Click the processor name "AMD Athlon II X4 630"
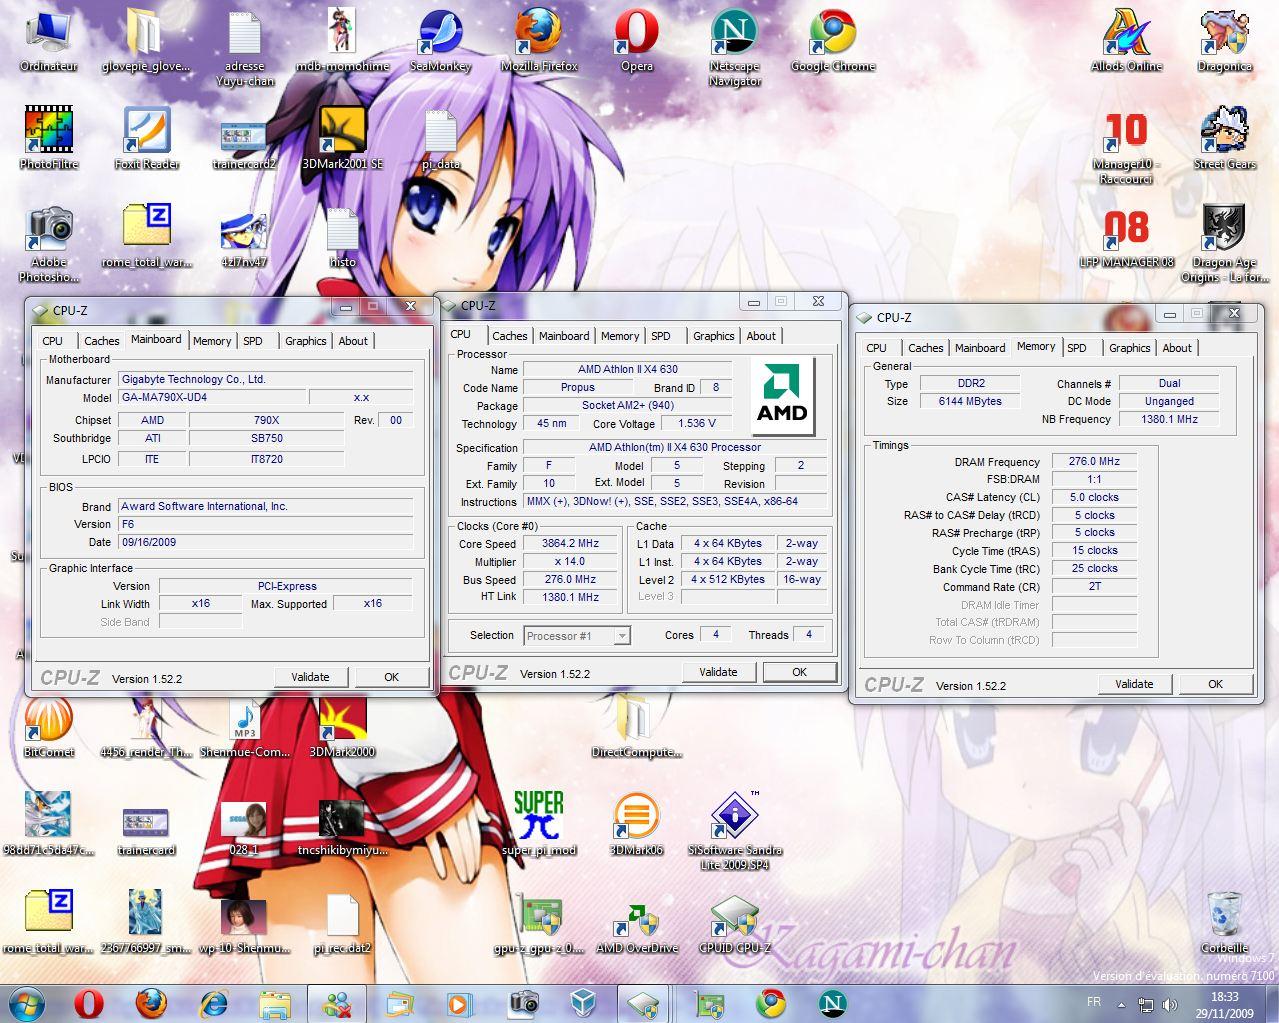1279x1023 pixels. tap(628, 369)
